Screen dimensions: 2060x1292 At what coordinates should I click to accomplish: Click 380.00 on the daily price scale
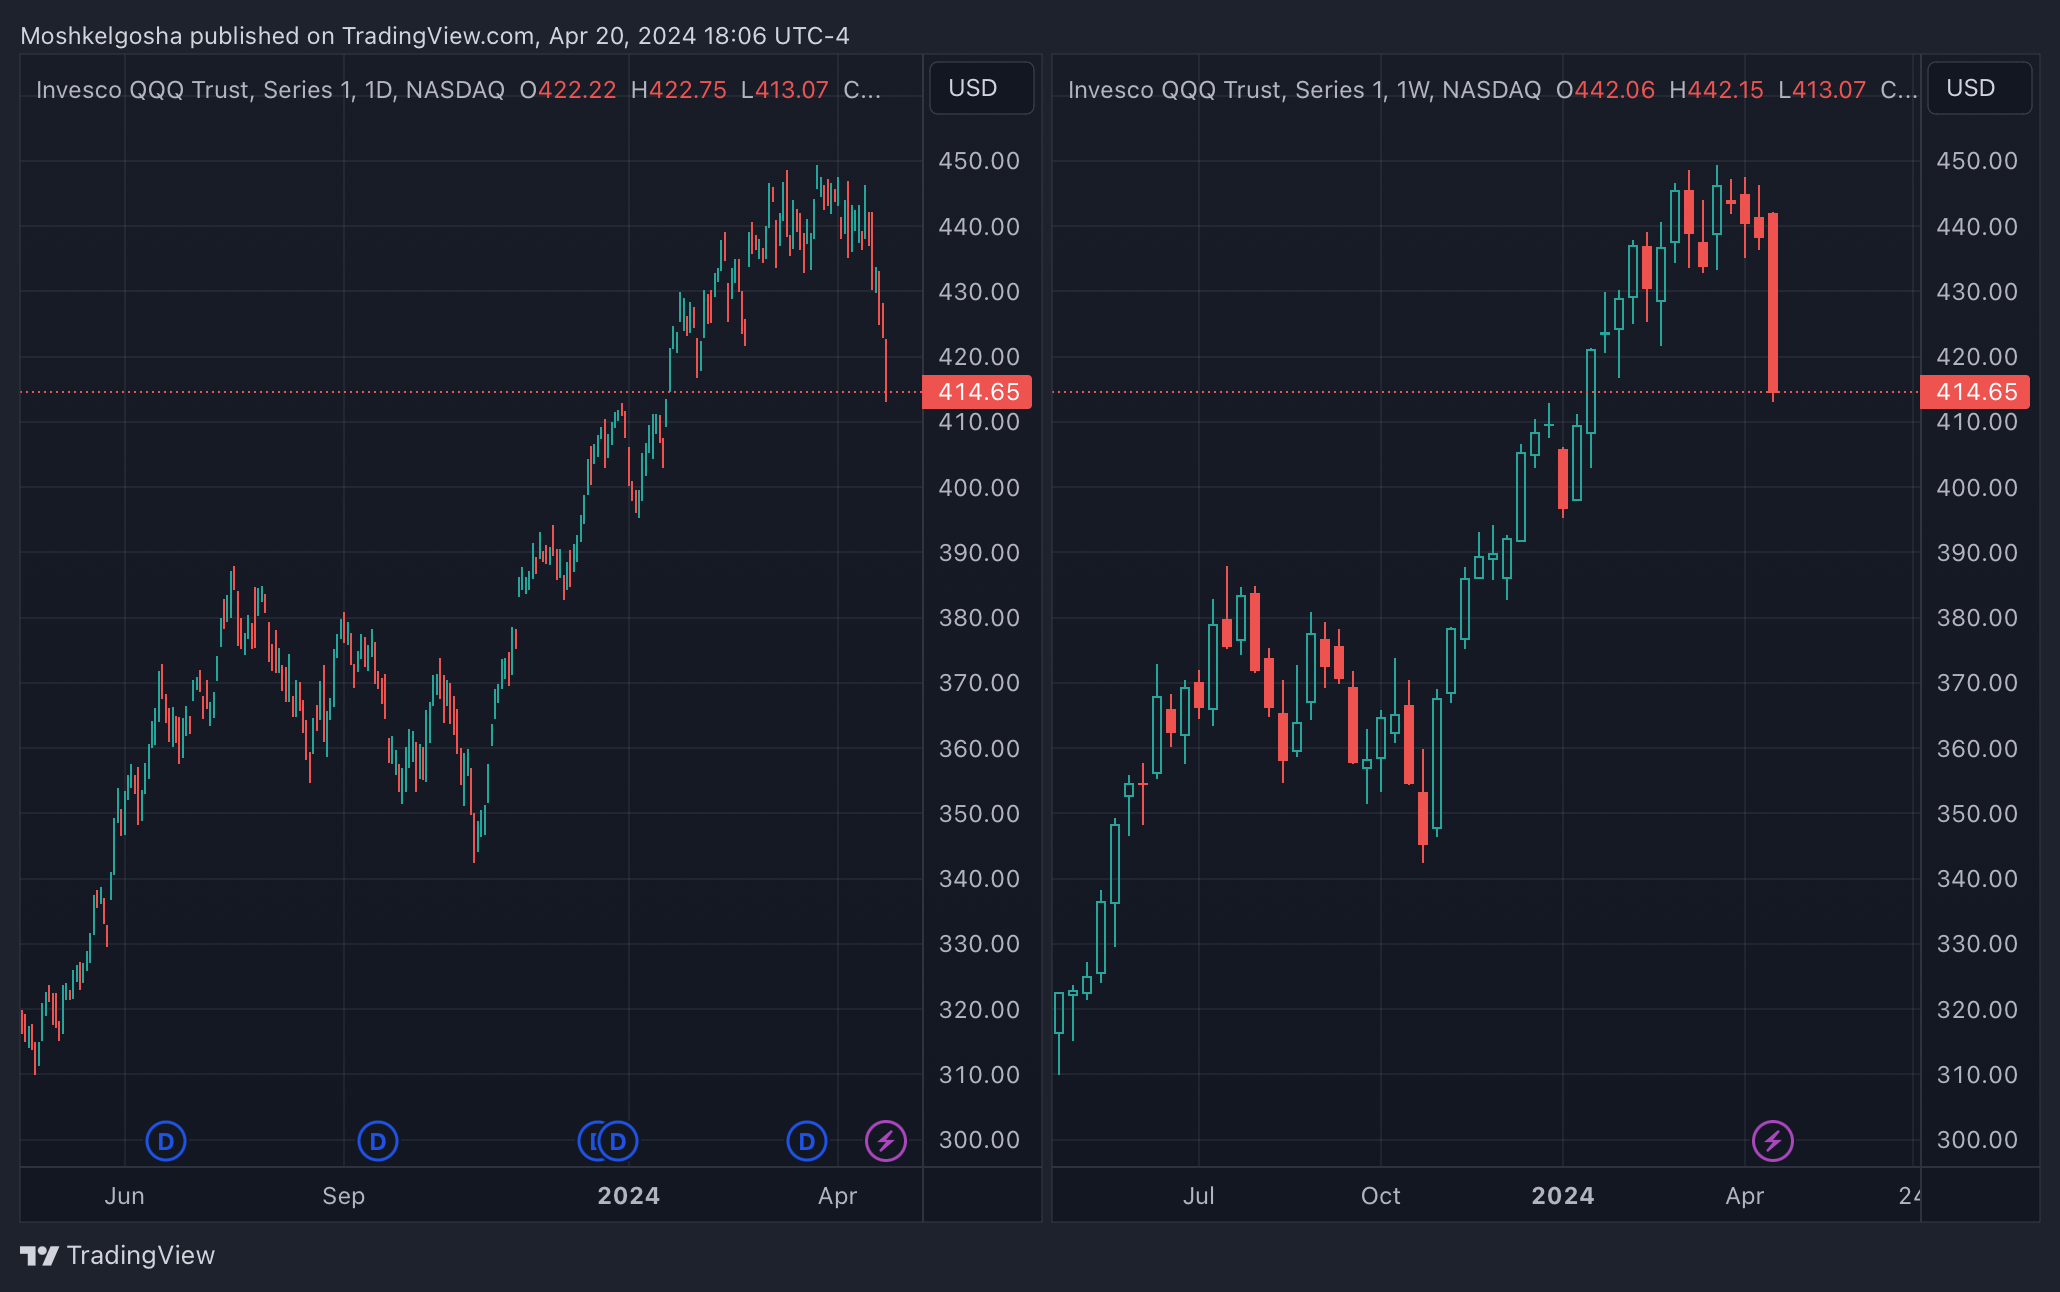pos(979,618)
